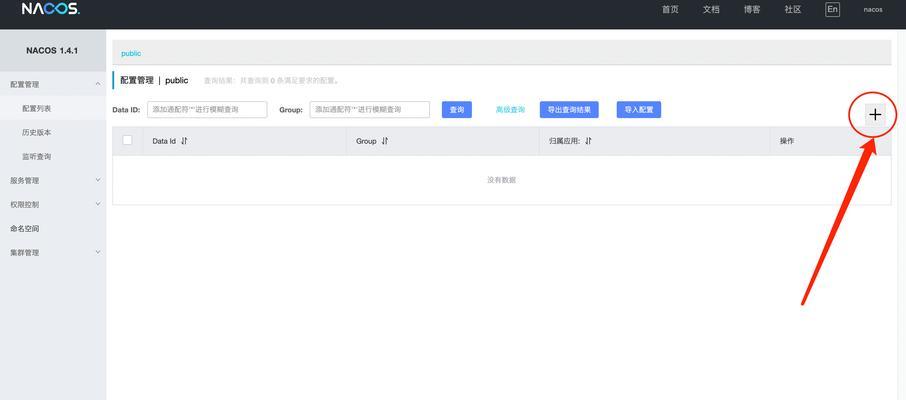Open the 文档 top menu item
The width and height of the screenshot is (906, 400).
click(711, 9)
